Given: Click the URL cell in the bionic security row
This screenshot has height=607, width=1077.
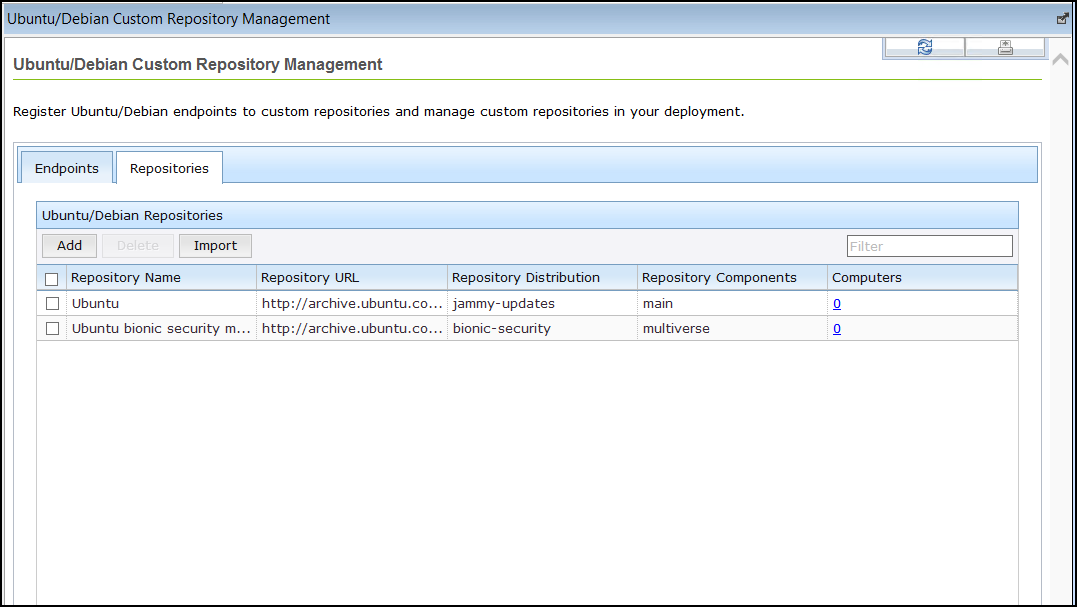Looking at the screenshot, I should pyautogui.click(x=352, y=329).
